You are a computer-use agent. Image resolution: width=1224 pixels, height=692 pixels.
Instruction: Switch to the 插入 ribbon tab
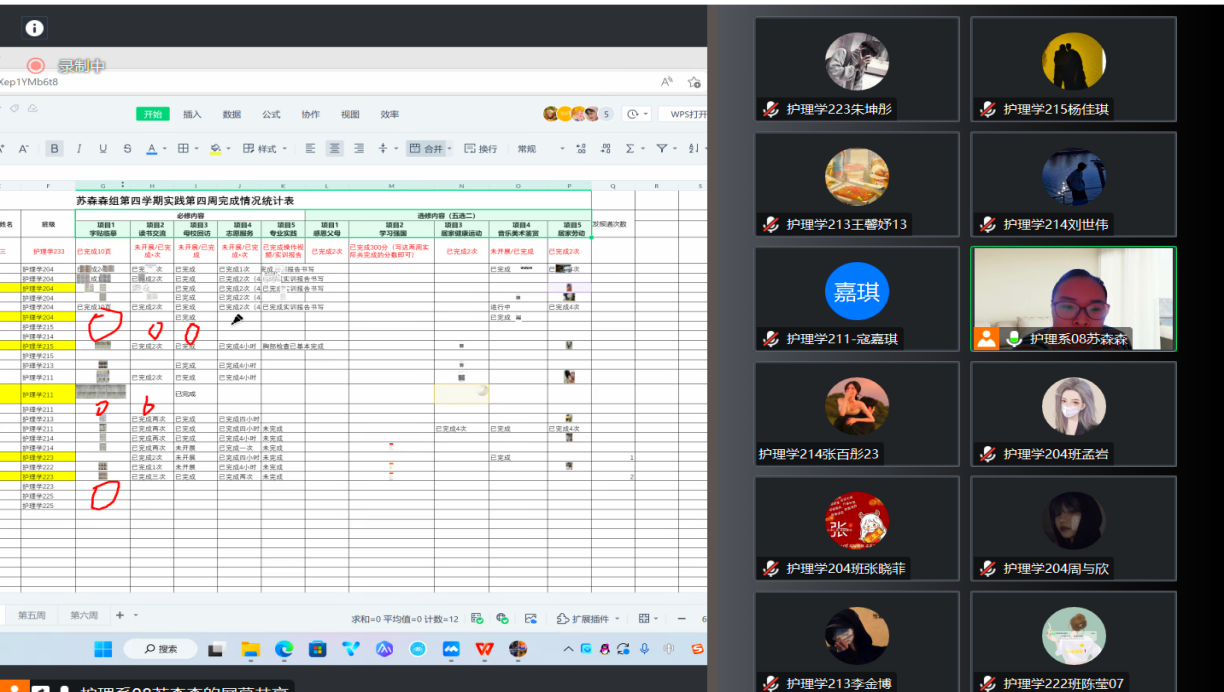[x=192, y=114]
